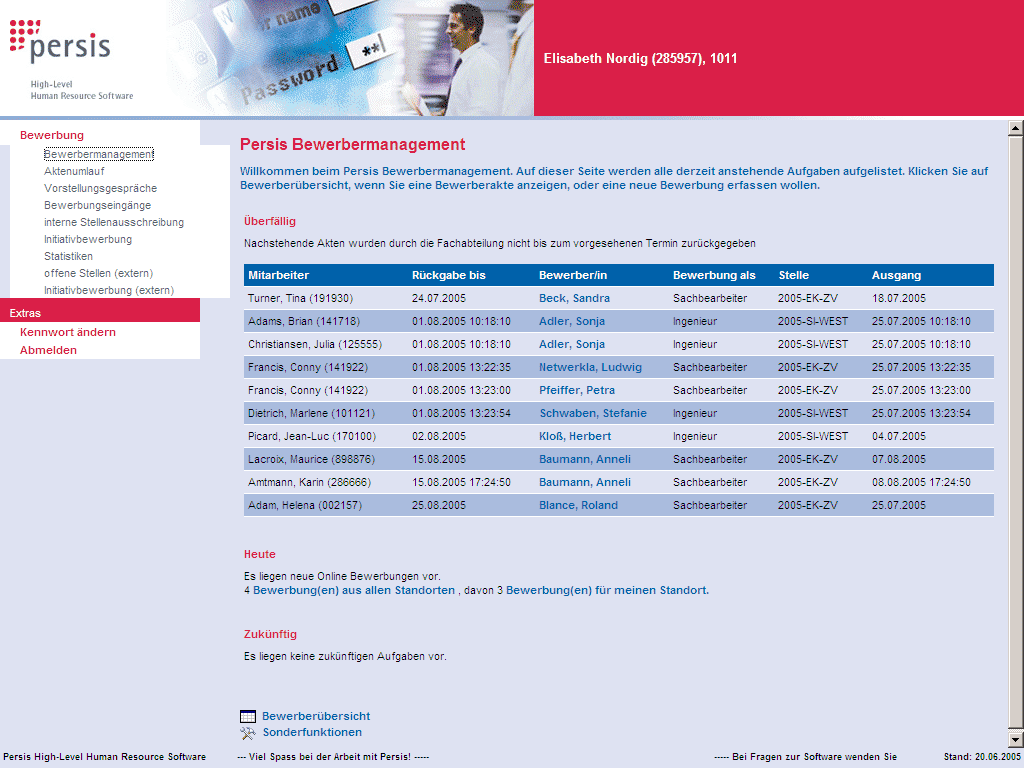
Task: Click the Bewerberübersicht table icon
Action: pos(247,716)
